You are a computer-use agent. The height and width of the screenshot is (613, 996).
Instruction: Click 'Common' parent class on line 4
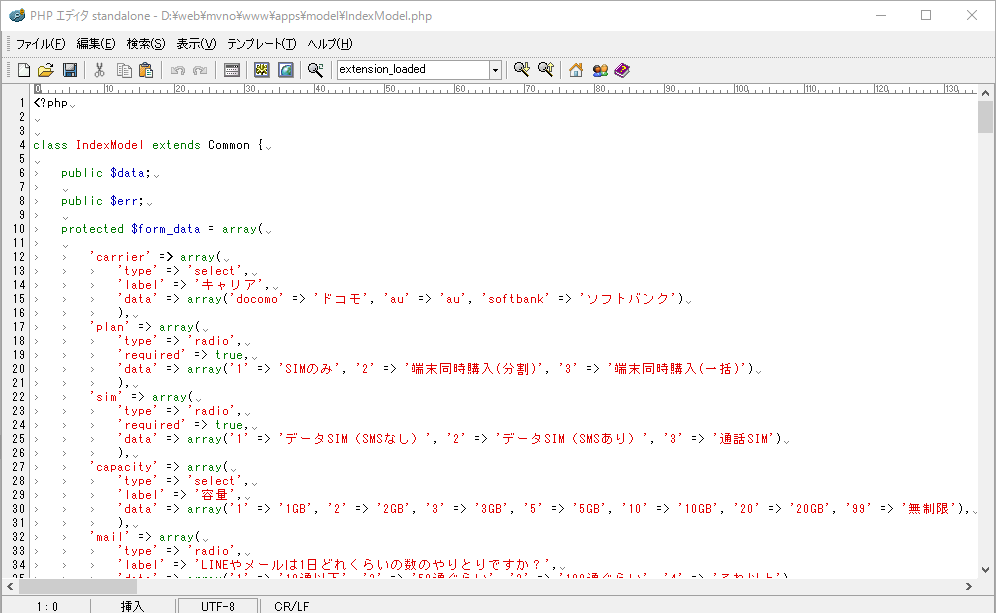pyautogui.click(x=229, y=145)
